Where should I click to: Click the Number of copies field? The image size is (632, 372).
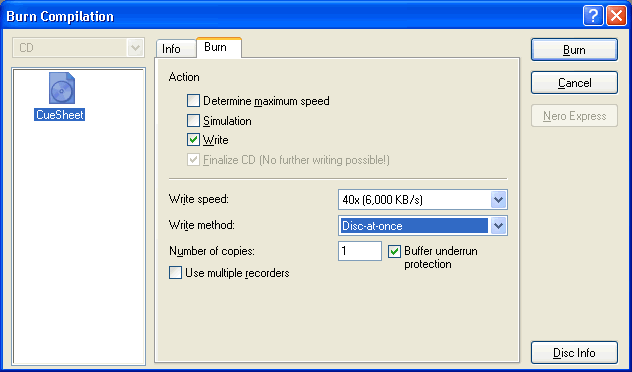tap(360, 251)
